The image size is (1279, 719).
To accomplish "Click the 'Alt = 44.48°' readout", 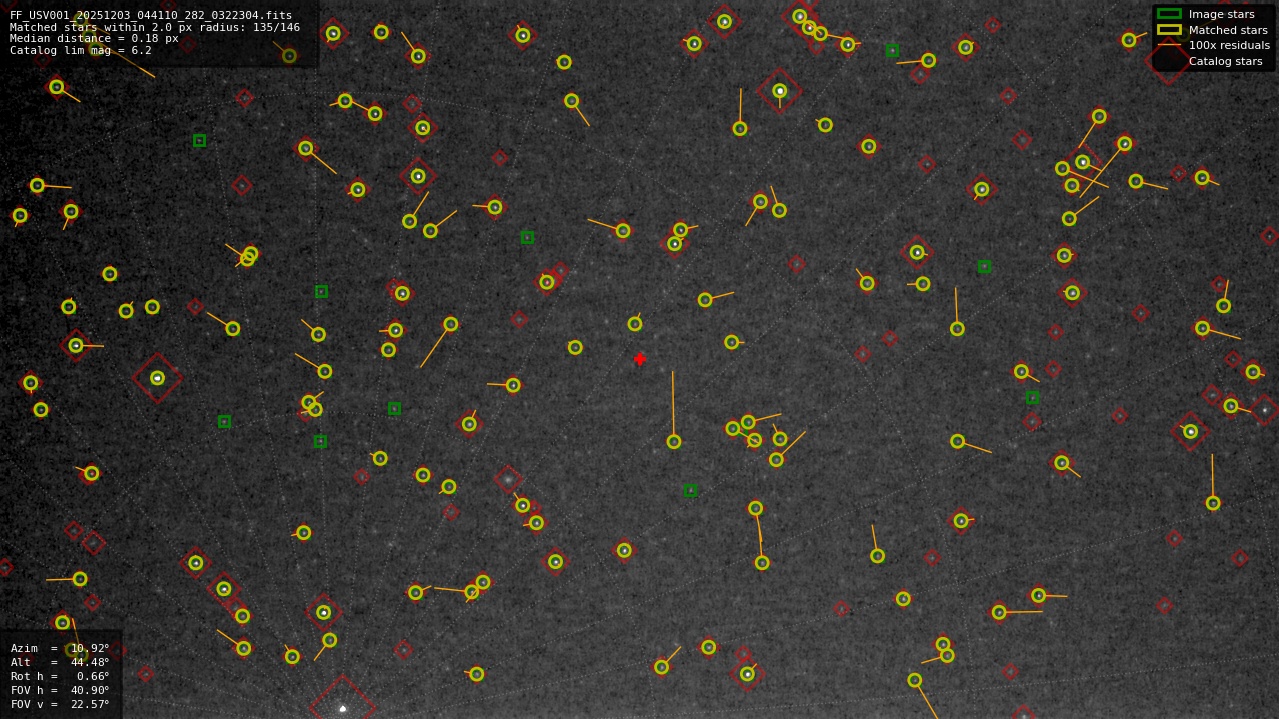I will coord(60,662).
